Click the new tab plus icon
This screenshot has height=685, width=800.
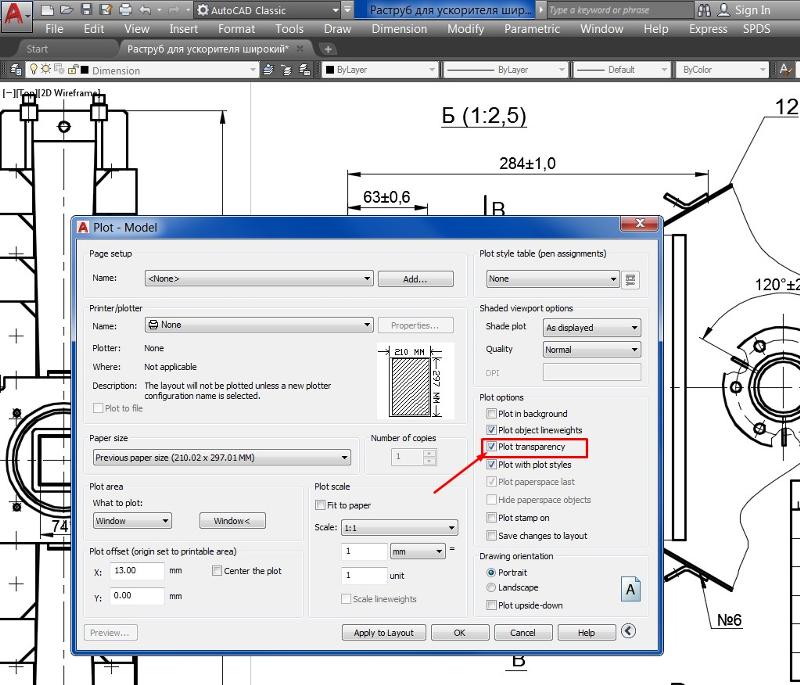(x=328, y=49)
